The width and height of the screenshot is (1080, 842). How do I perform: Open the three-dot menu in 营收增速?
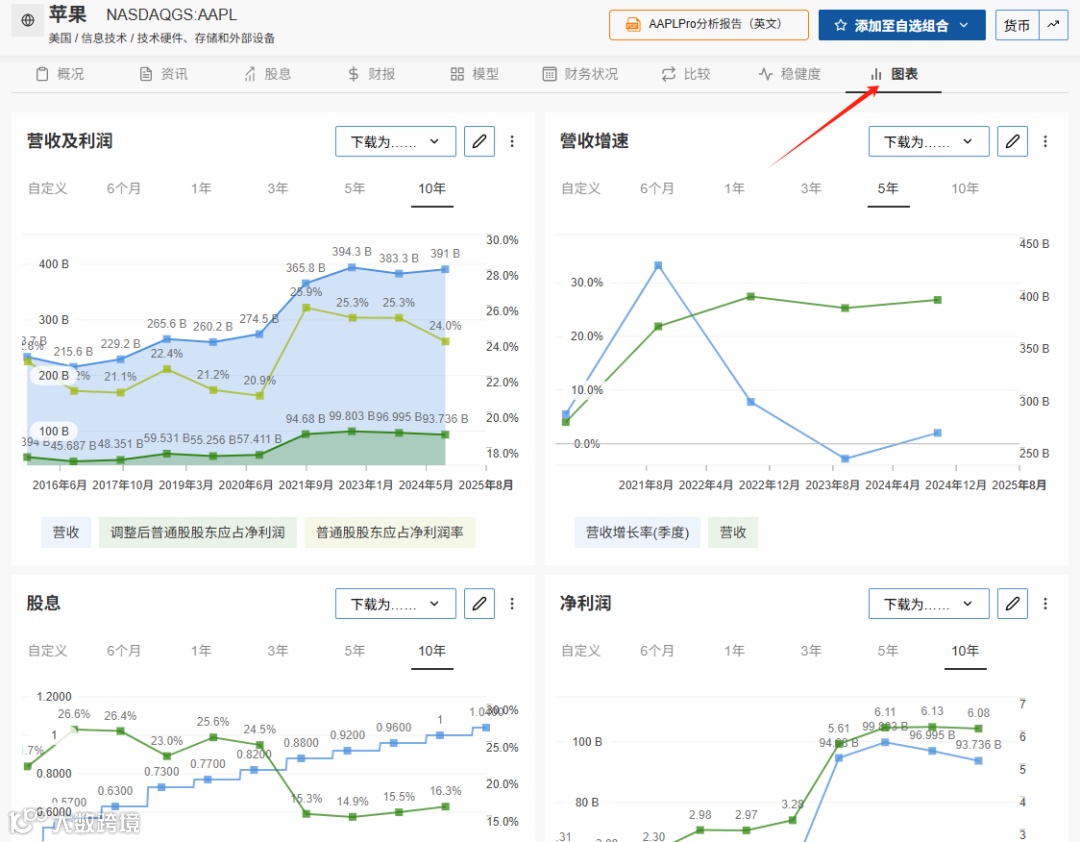click(1045, 141)
